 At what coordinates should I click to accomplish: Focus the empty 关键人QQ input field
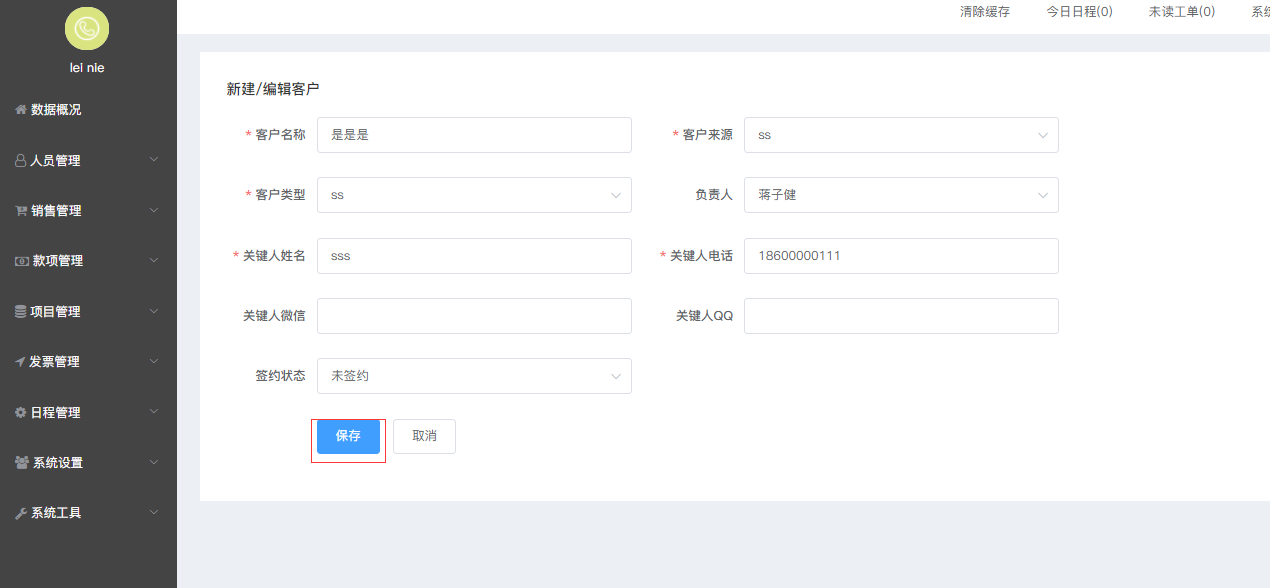(x=901, y=316)
